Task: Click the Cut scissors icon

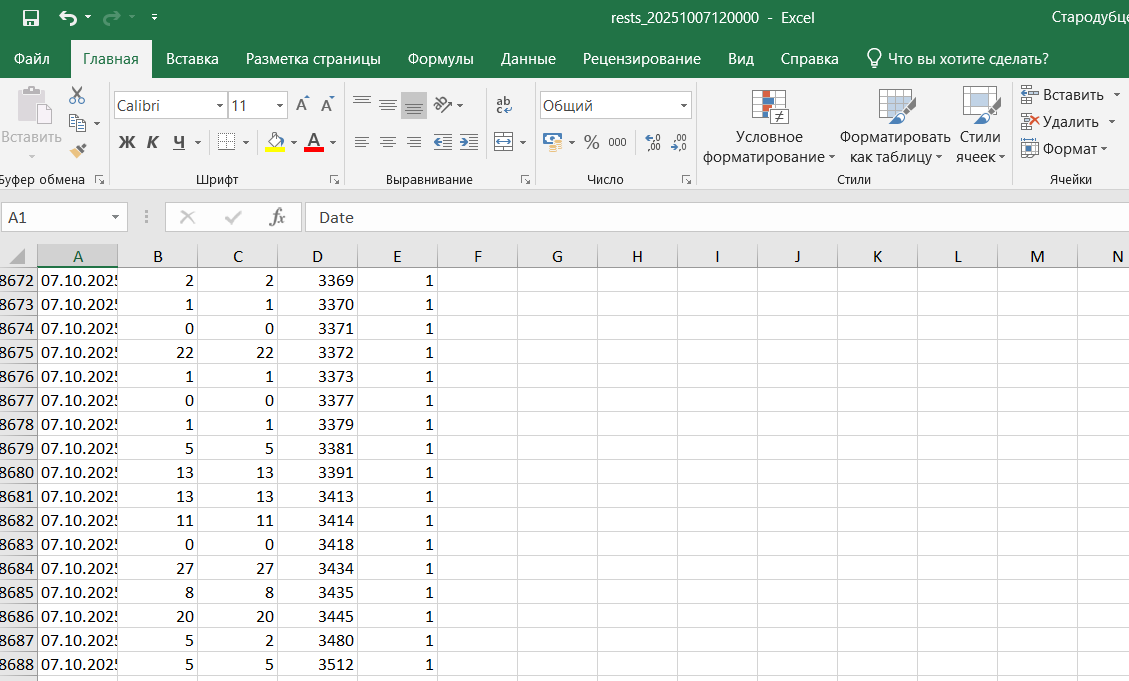Action: (x=77, y=95)
